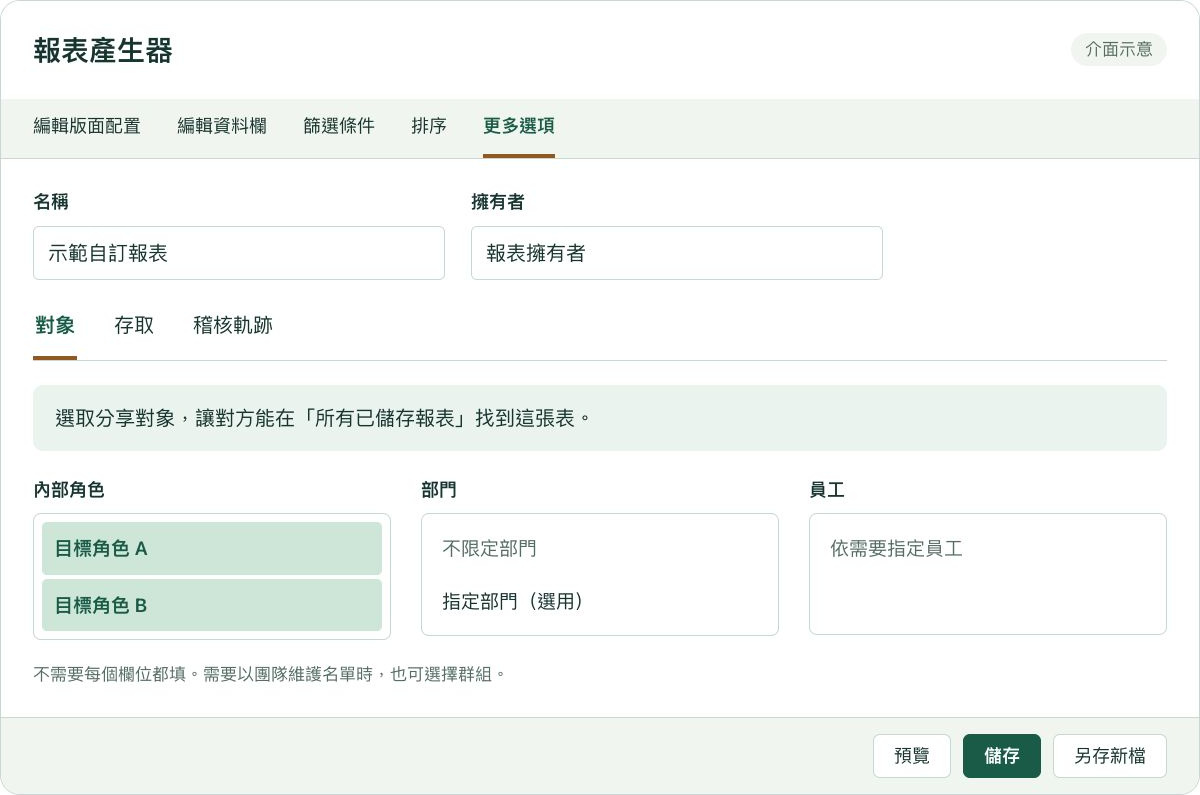Click the 員工 field placeholder 依需要指定員工
Screen dimensions: 1200x795
(x=897, y=549)
